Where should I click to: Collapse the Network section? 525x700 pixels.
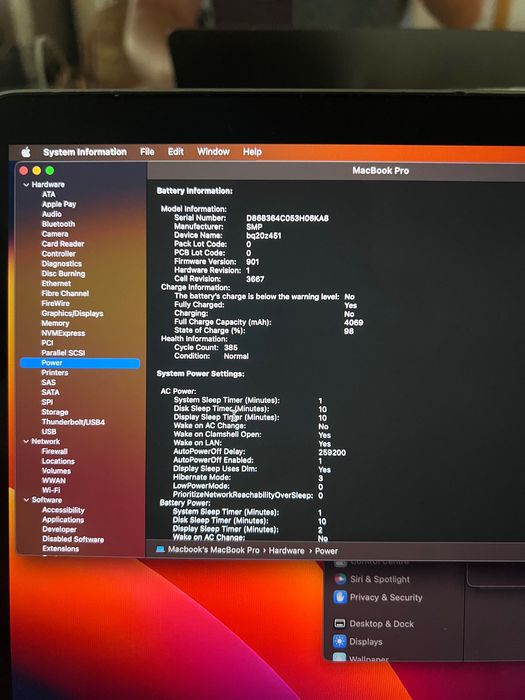click(26, 441)
